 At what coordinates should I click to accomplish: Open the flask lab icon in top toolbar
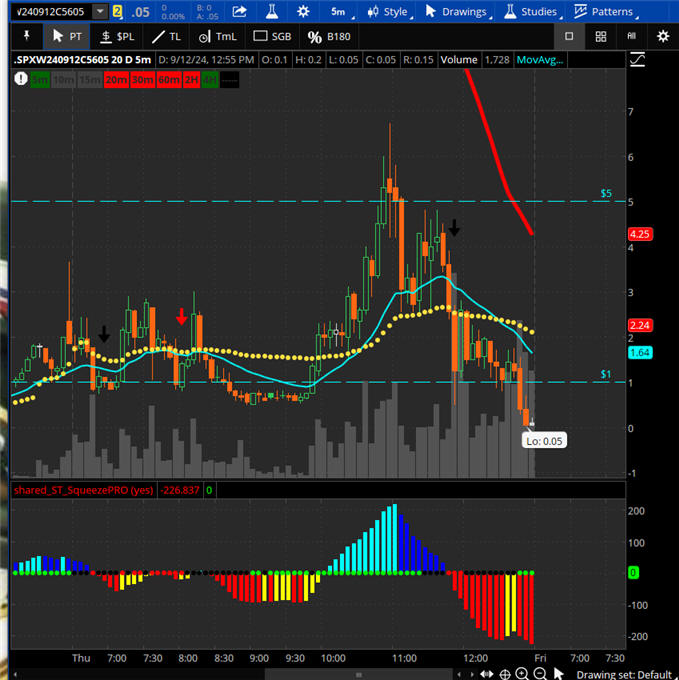click(x=272, y=11)
